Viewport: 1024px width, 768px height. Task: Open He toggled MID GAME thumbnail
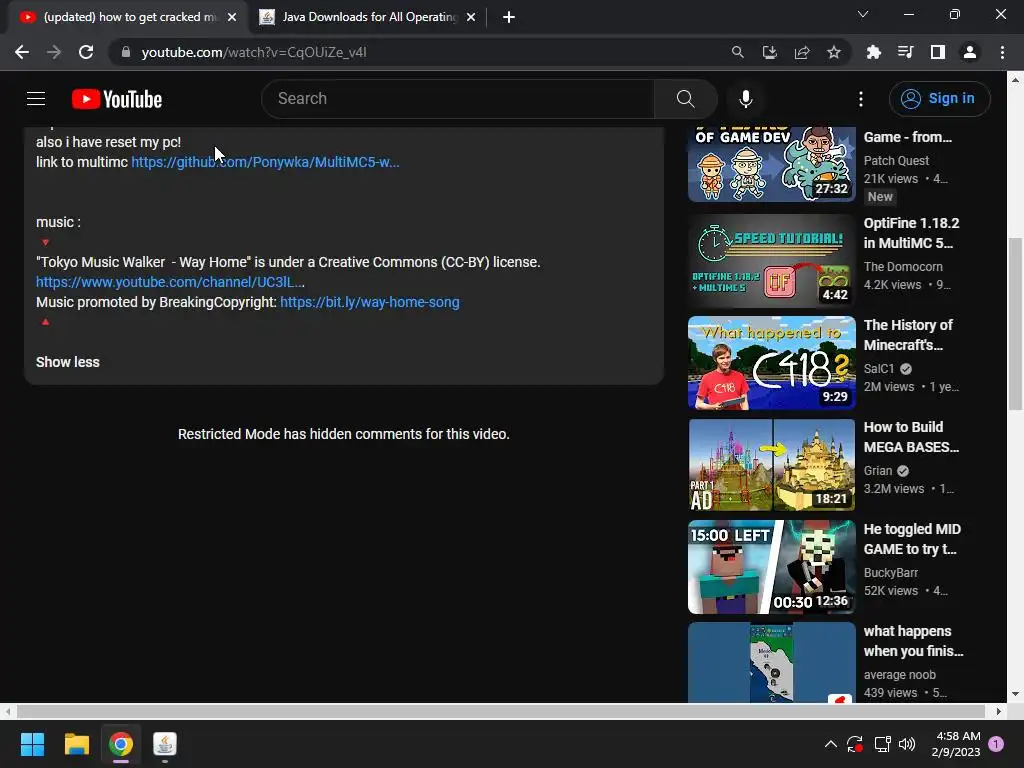[x=771, y=567]
